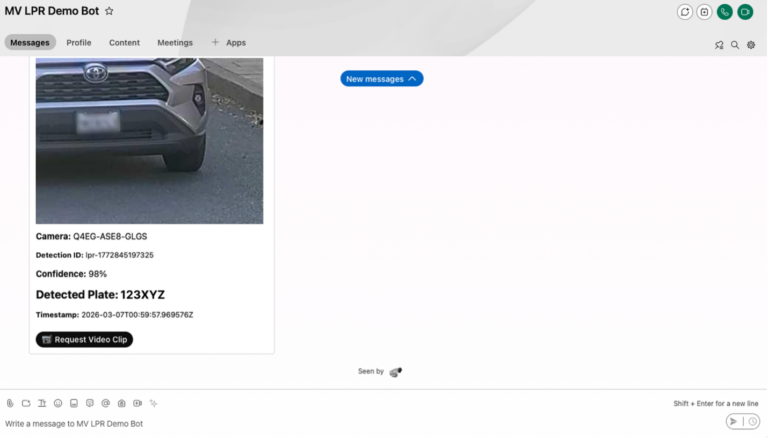Open the Content tab
The width and height of the screenshot is (768, 439).
124,43
